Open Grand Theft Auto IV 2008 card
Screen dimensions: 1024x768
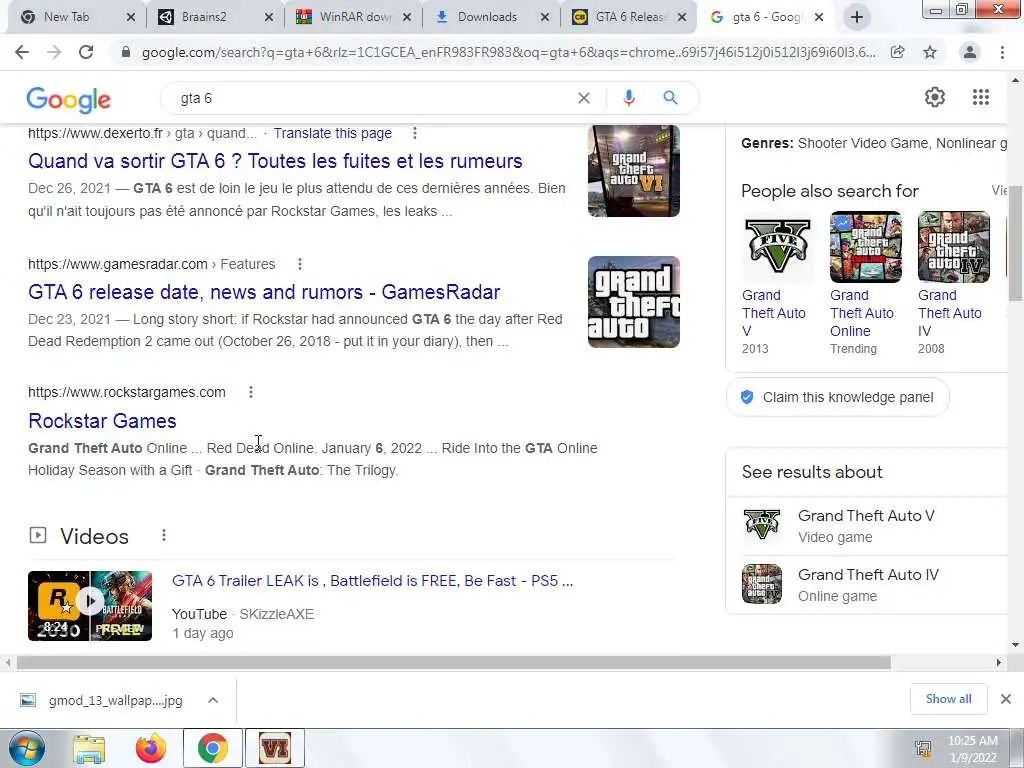click(x=953, y=284)
